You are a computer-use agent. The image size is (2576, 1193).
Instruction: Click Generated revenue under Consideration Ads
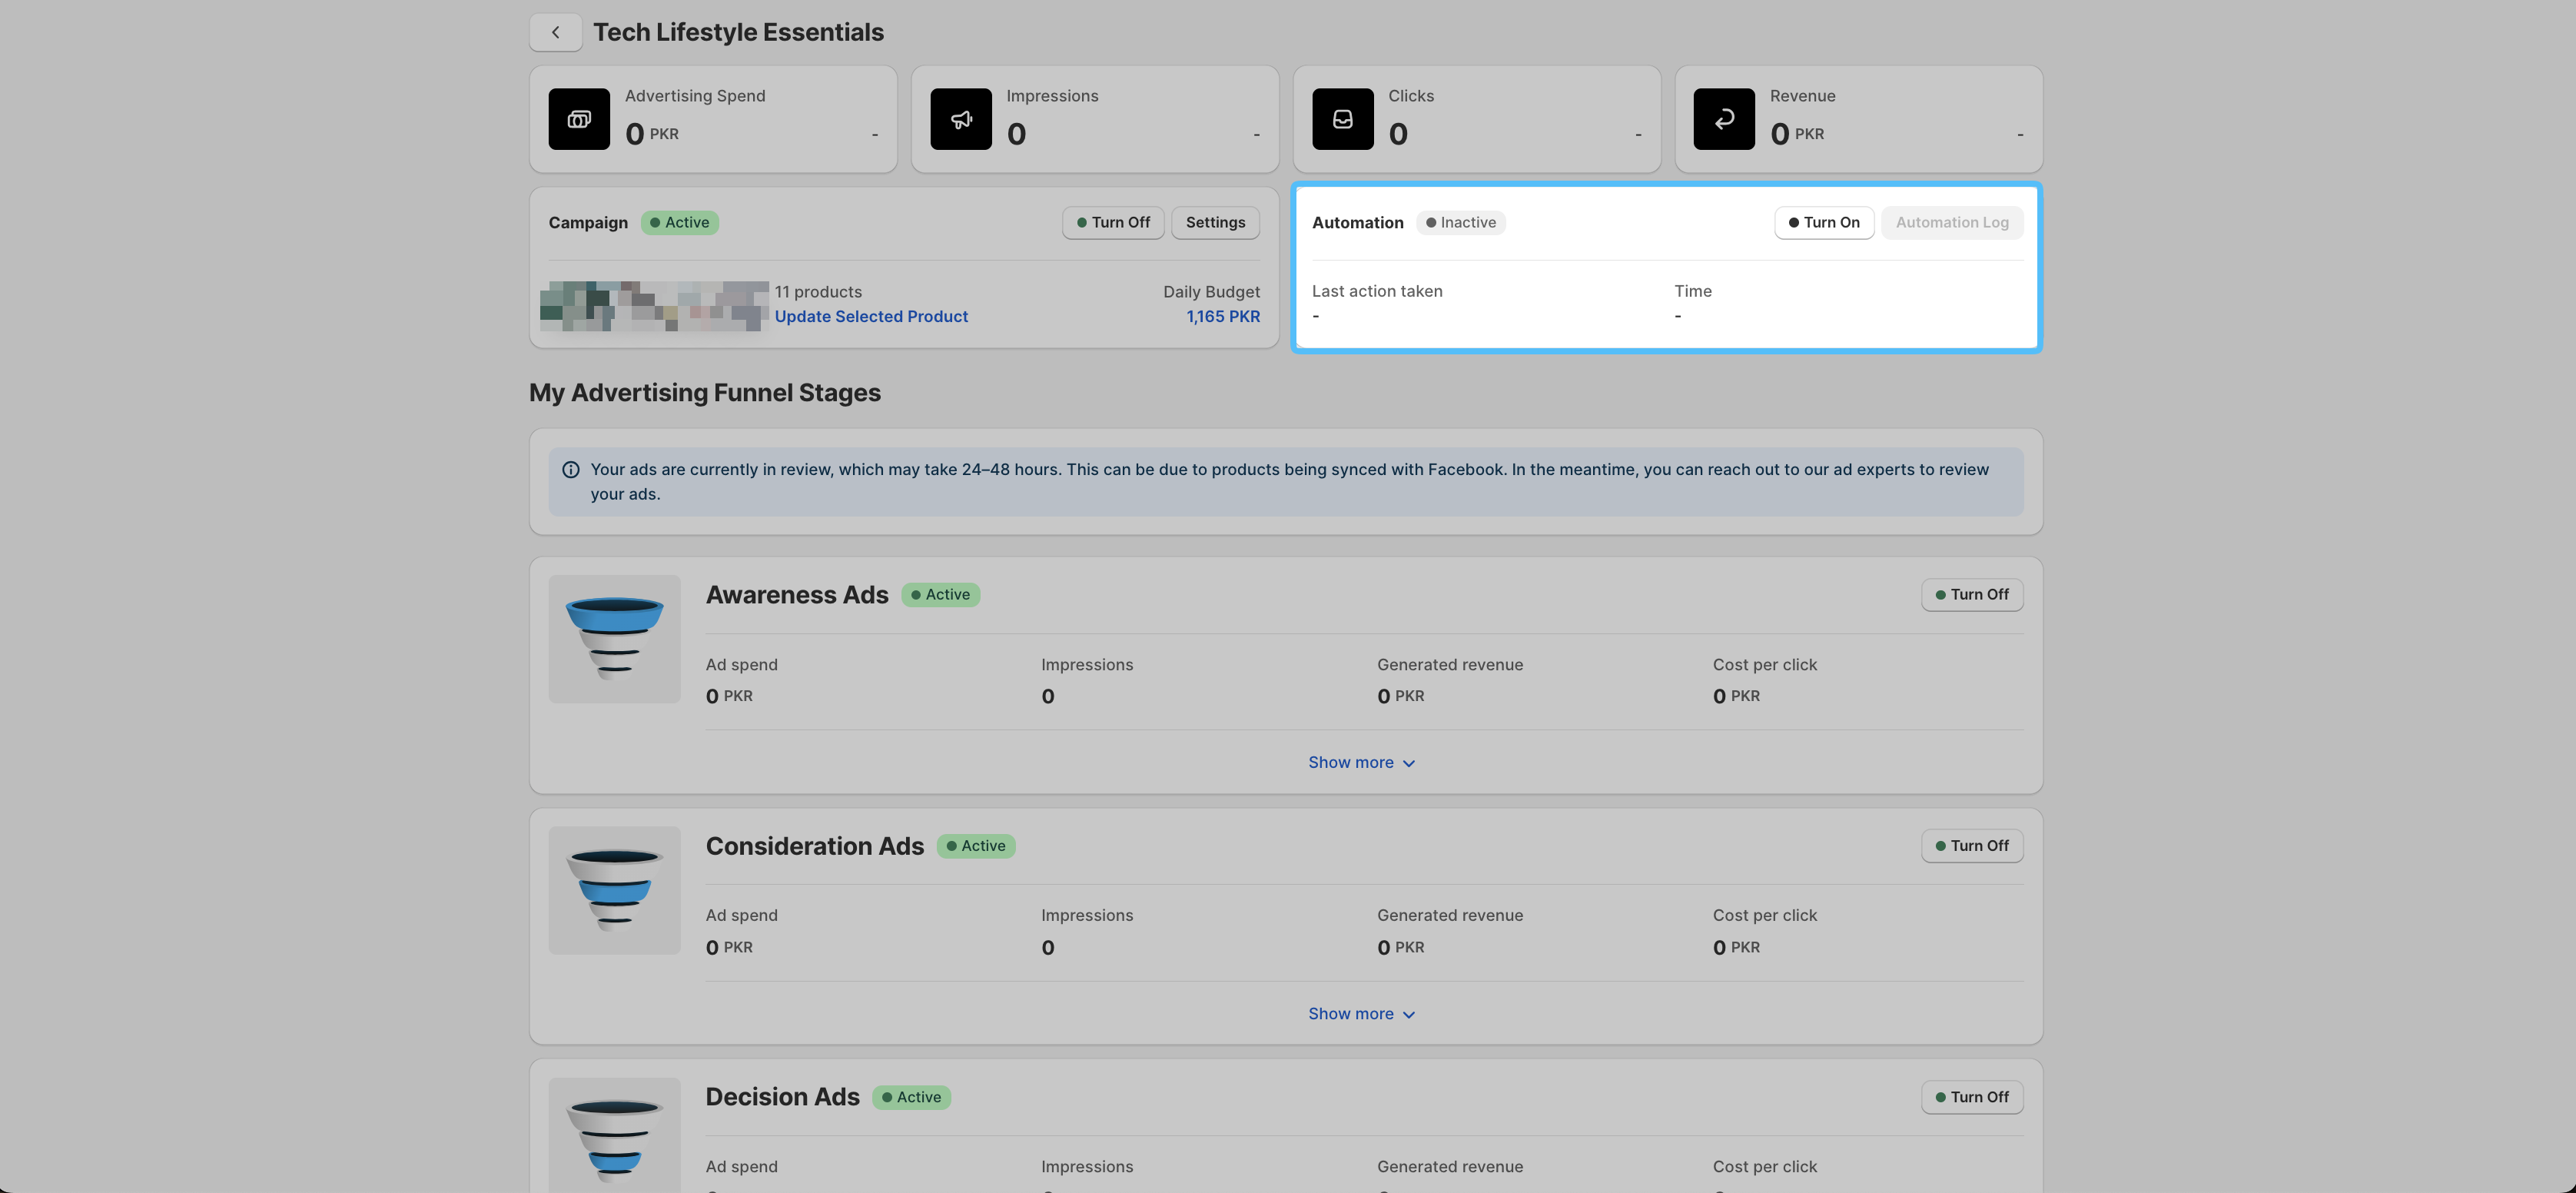coord(1450,916)
